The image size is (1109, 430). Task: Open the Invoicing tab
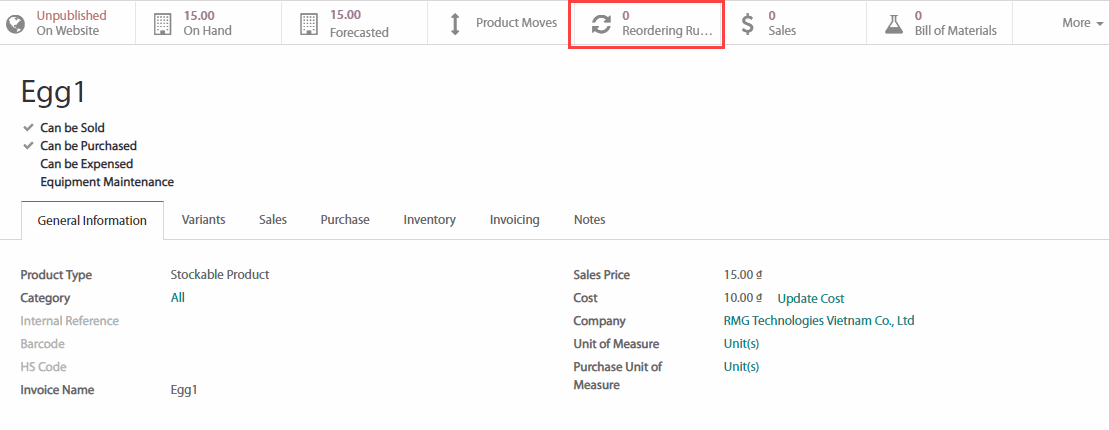click(514, 220)
